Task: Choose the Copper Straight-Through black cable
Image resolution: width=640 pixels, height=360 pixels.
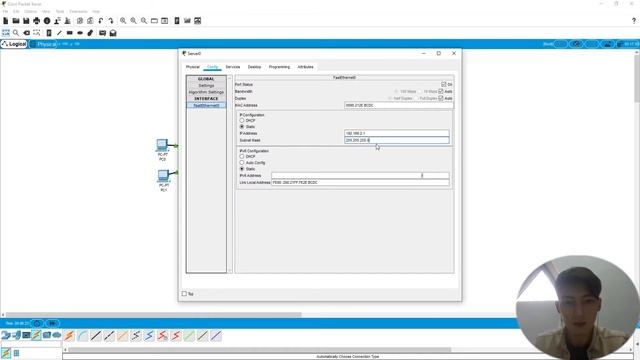Action: coord(96,336)
